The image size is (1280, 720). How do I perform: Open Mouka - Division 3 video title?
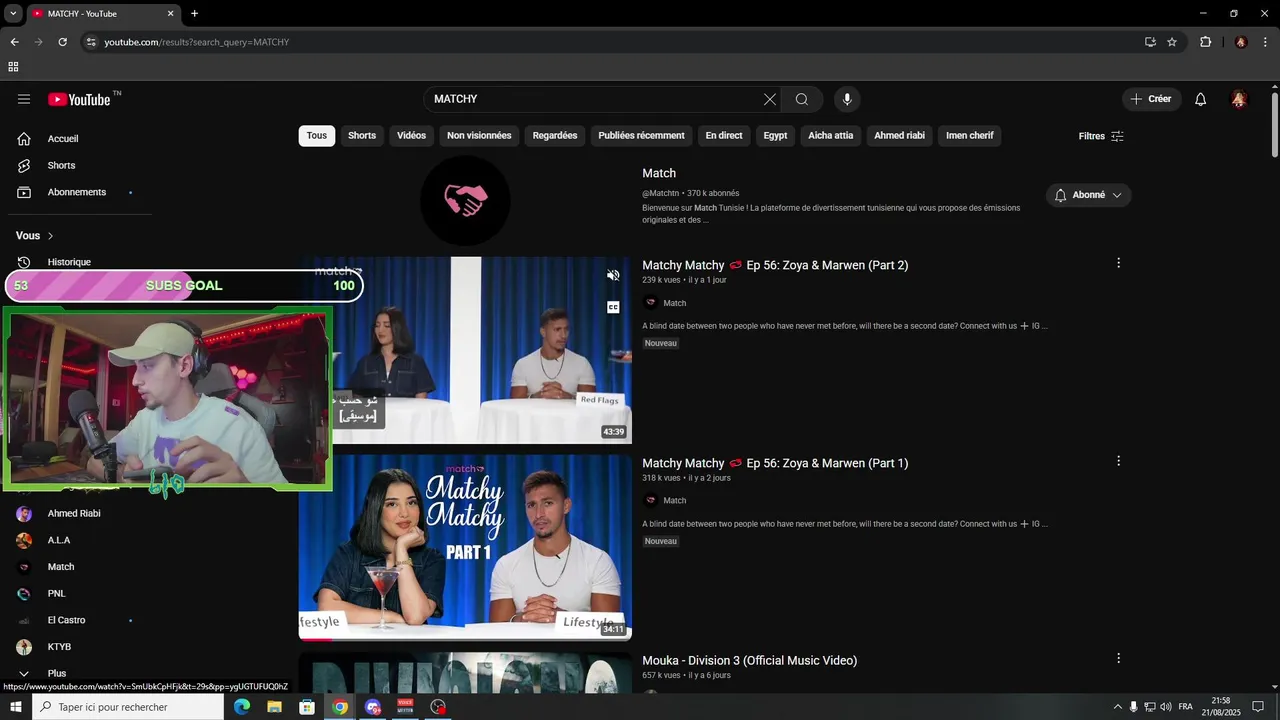[749, 660]
